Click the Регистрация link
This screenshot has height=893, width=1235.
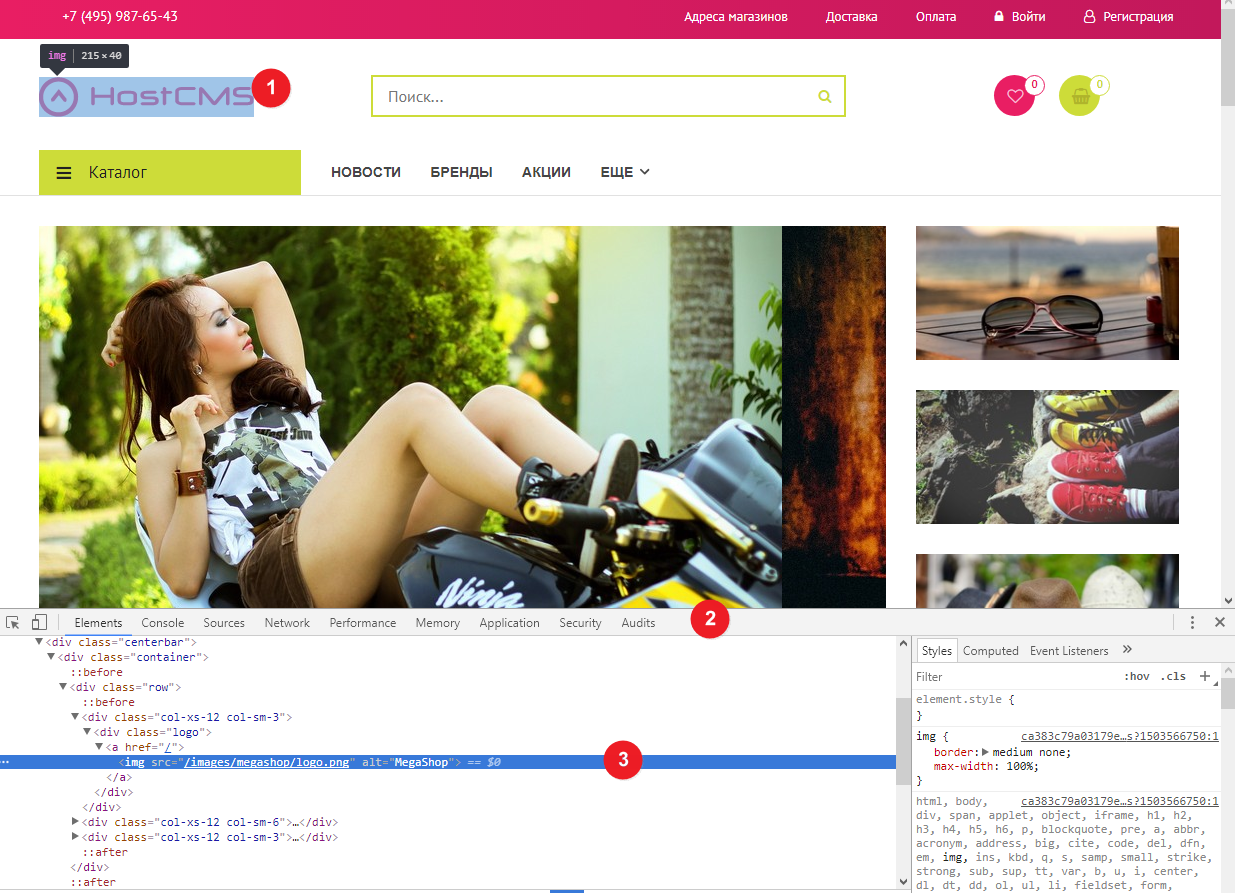[x=1137, y=17]
